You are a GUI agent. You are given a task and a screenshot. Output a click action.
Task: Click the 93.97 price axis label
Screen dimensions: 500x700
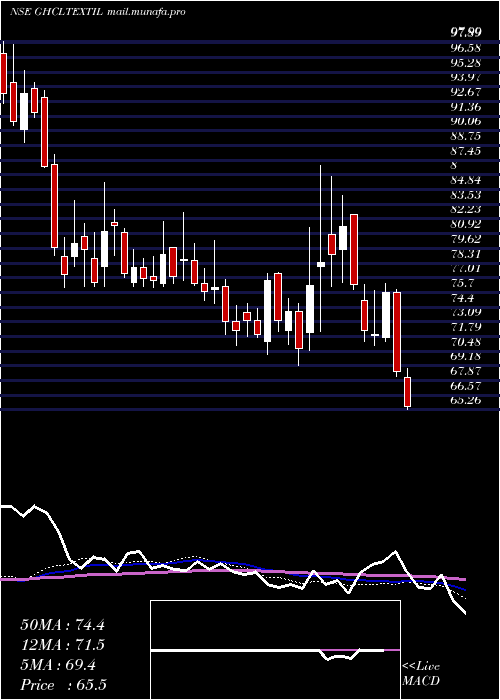coord(465,77)
